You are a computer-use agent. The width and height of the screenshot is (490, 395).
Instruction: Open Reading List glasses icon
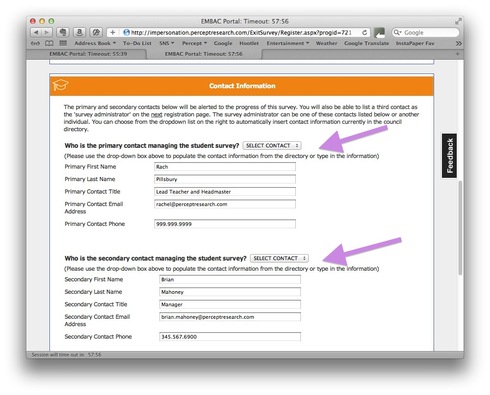[35, 43]
